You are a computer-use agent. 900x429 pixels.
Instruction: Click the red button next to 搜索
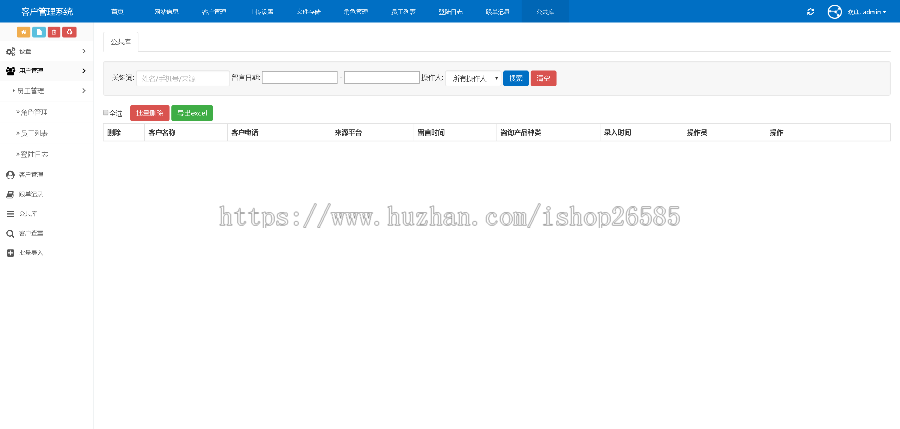click(544, 78)
